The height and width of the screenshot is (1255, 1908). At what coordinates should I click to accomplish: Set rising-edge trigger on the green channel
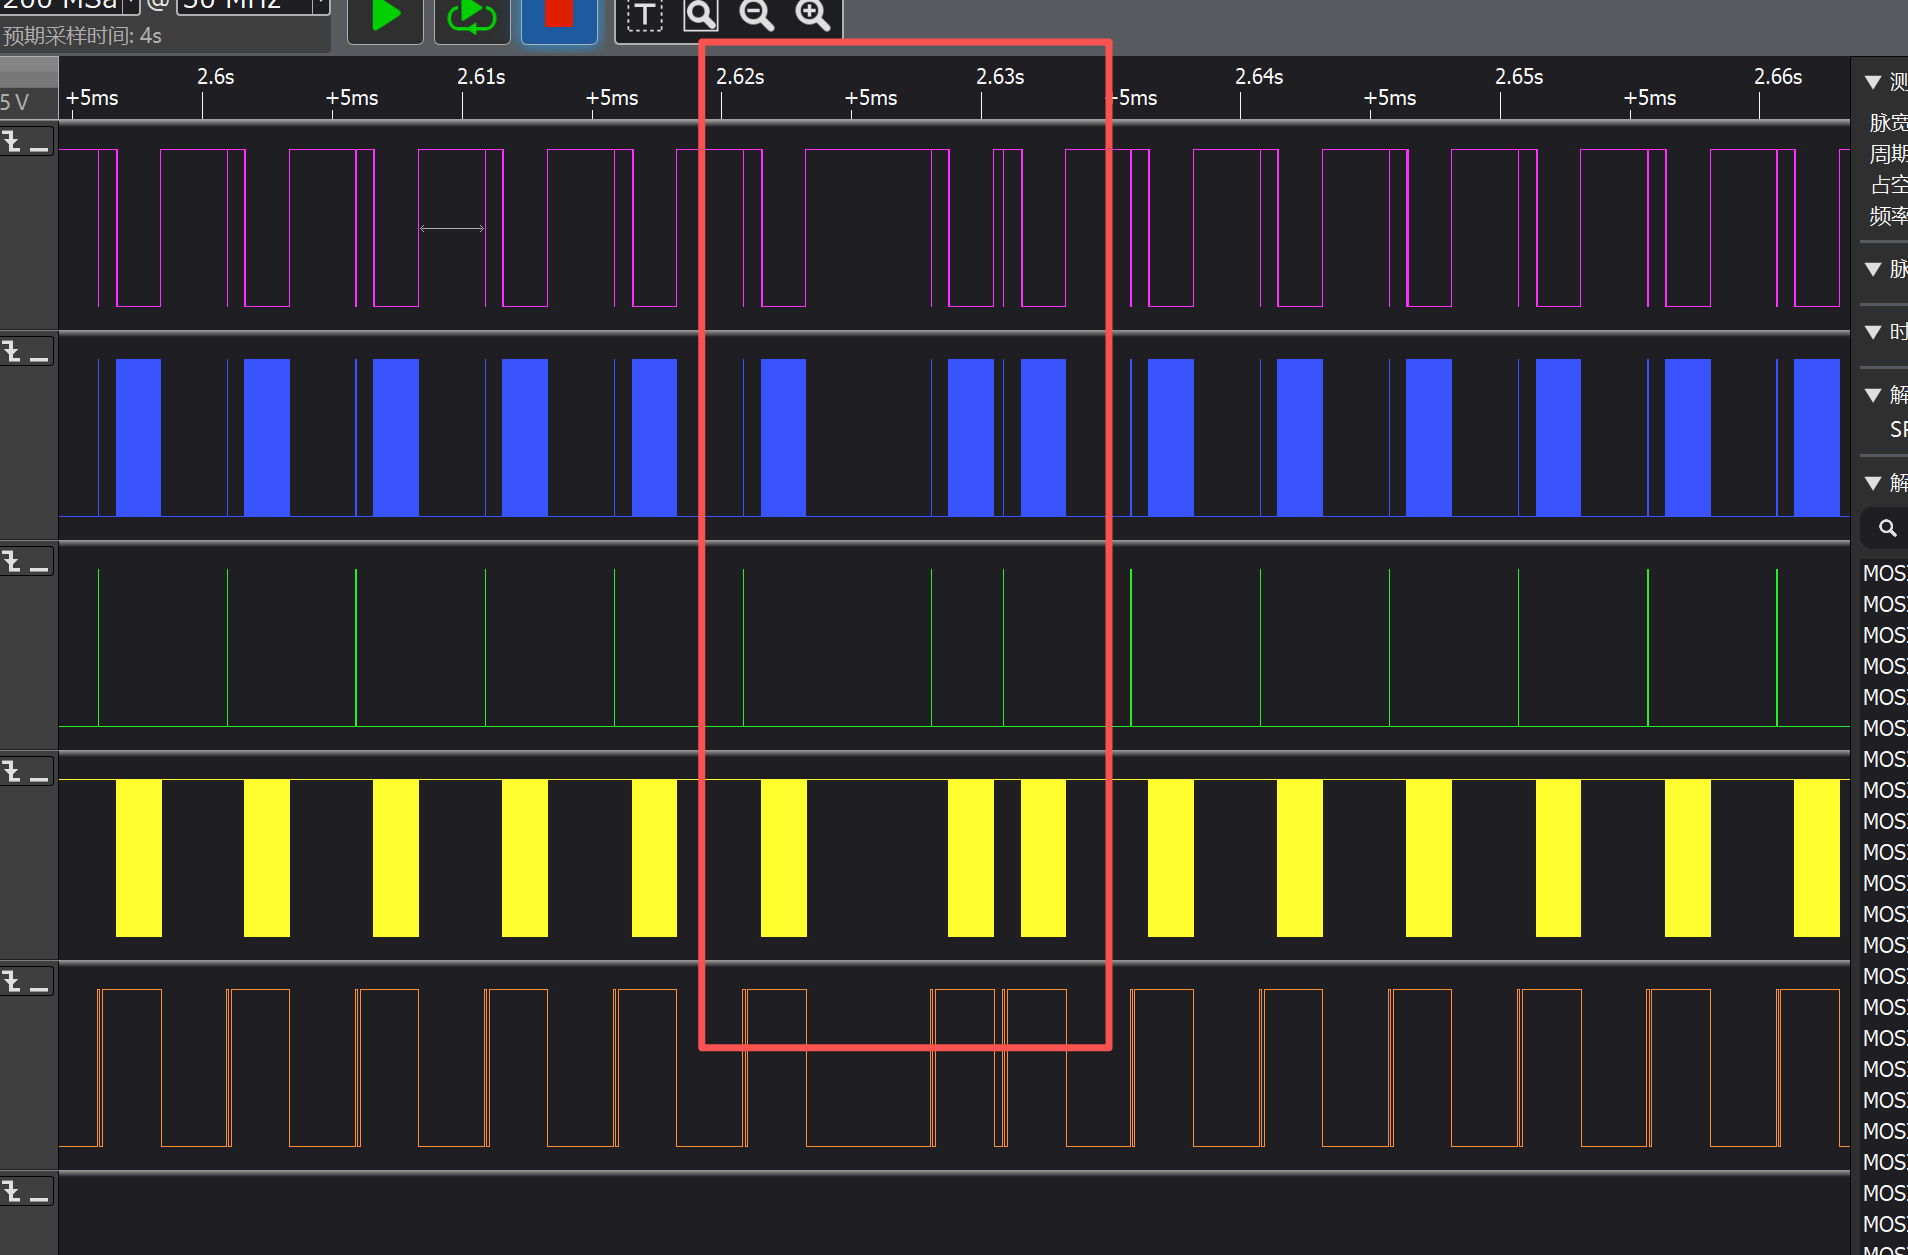pos(11,562)
